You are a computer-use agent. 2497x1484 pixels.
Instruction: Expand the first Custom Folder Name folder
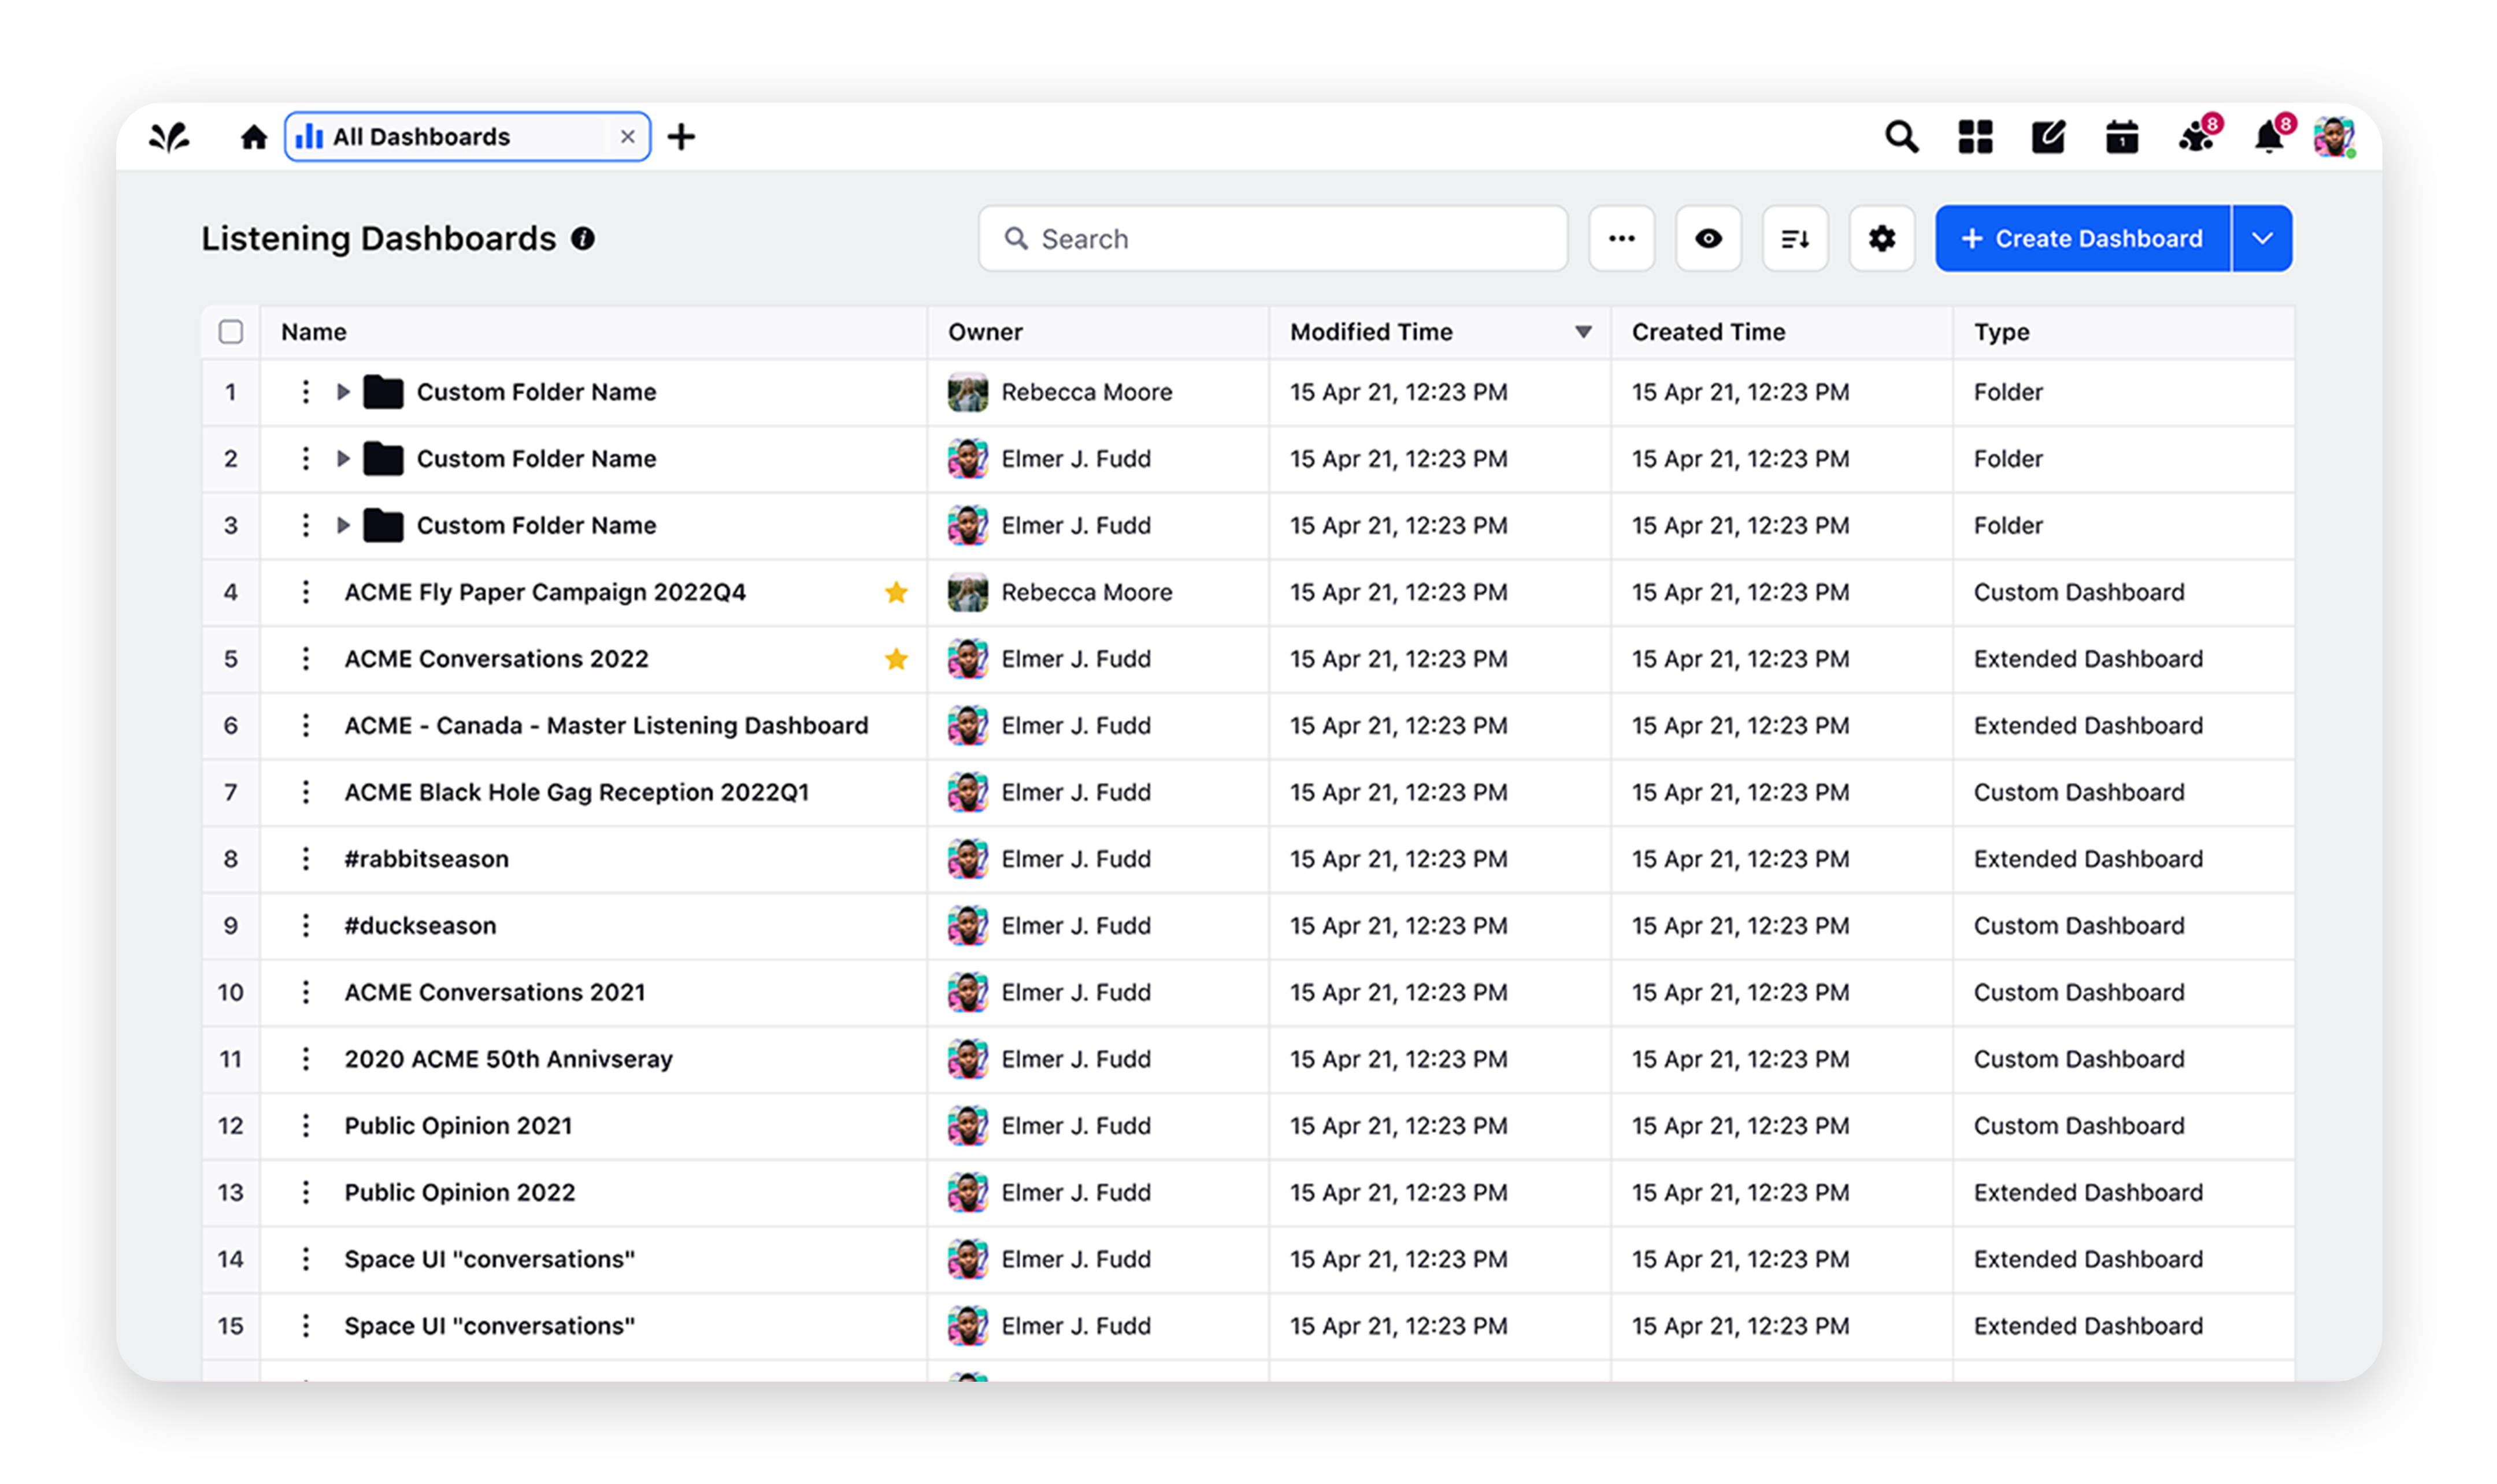[x=343, y=392]
